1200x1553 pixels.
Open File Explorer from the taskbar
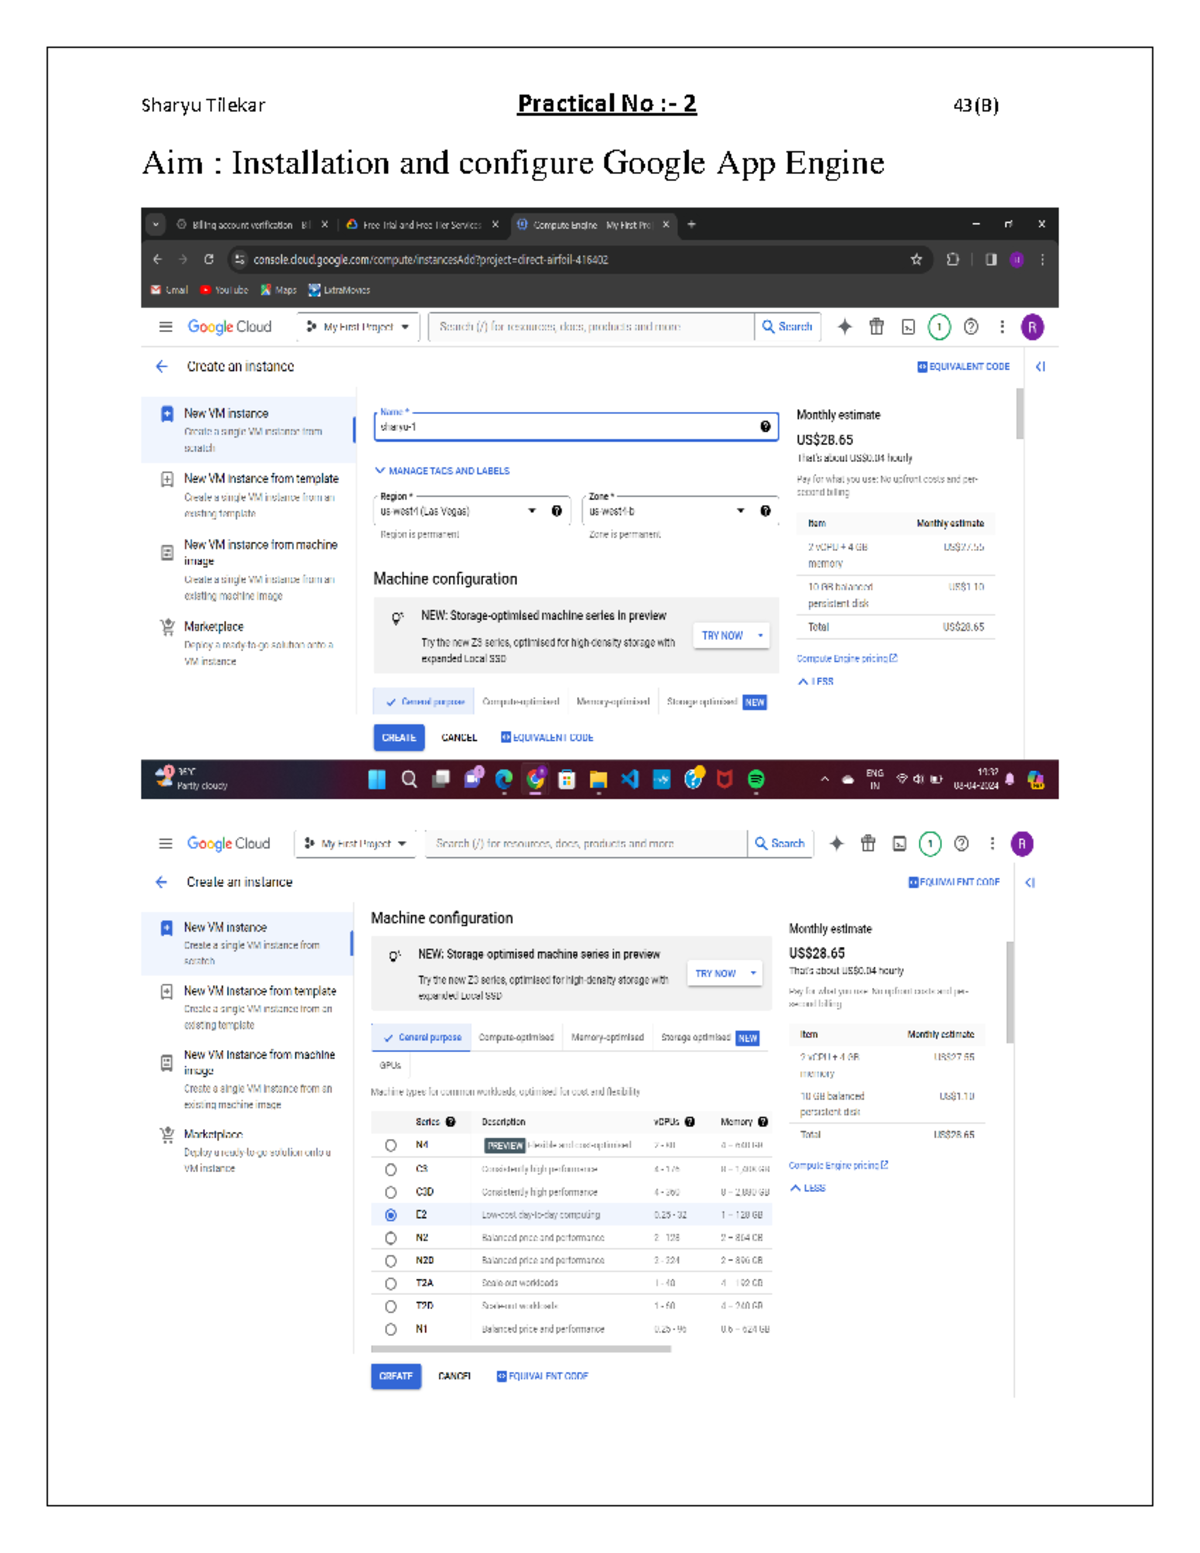pyautogui.click(x=598, y=780)
